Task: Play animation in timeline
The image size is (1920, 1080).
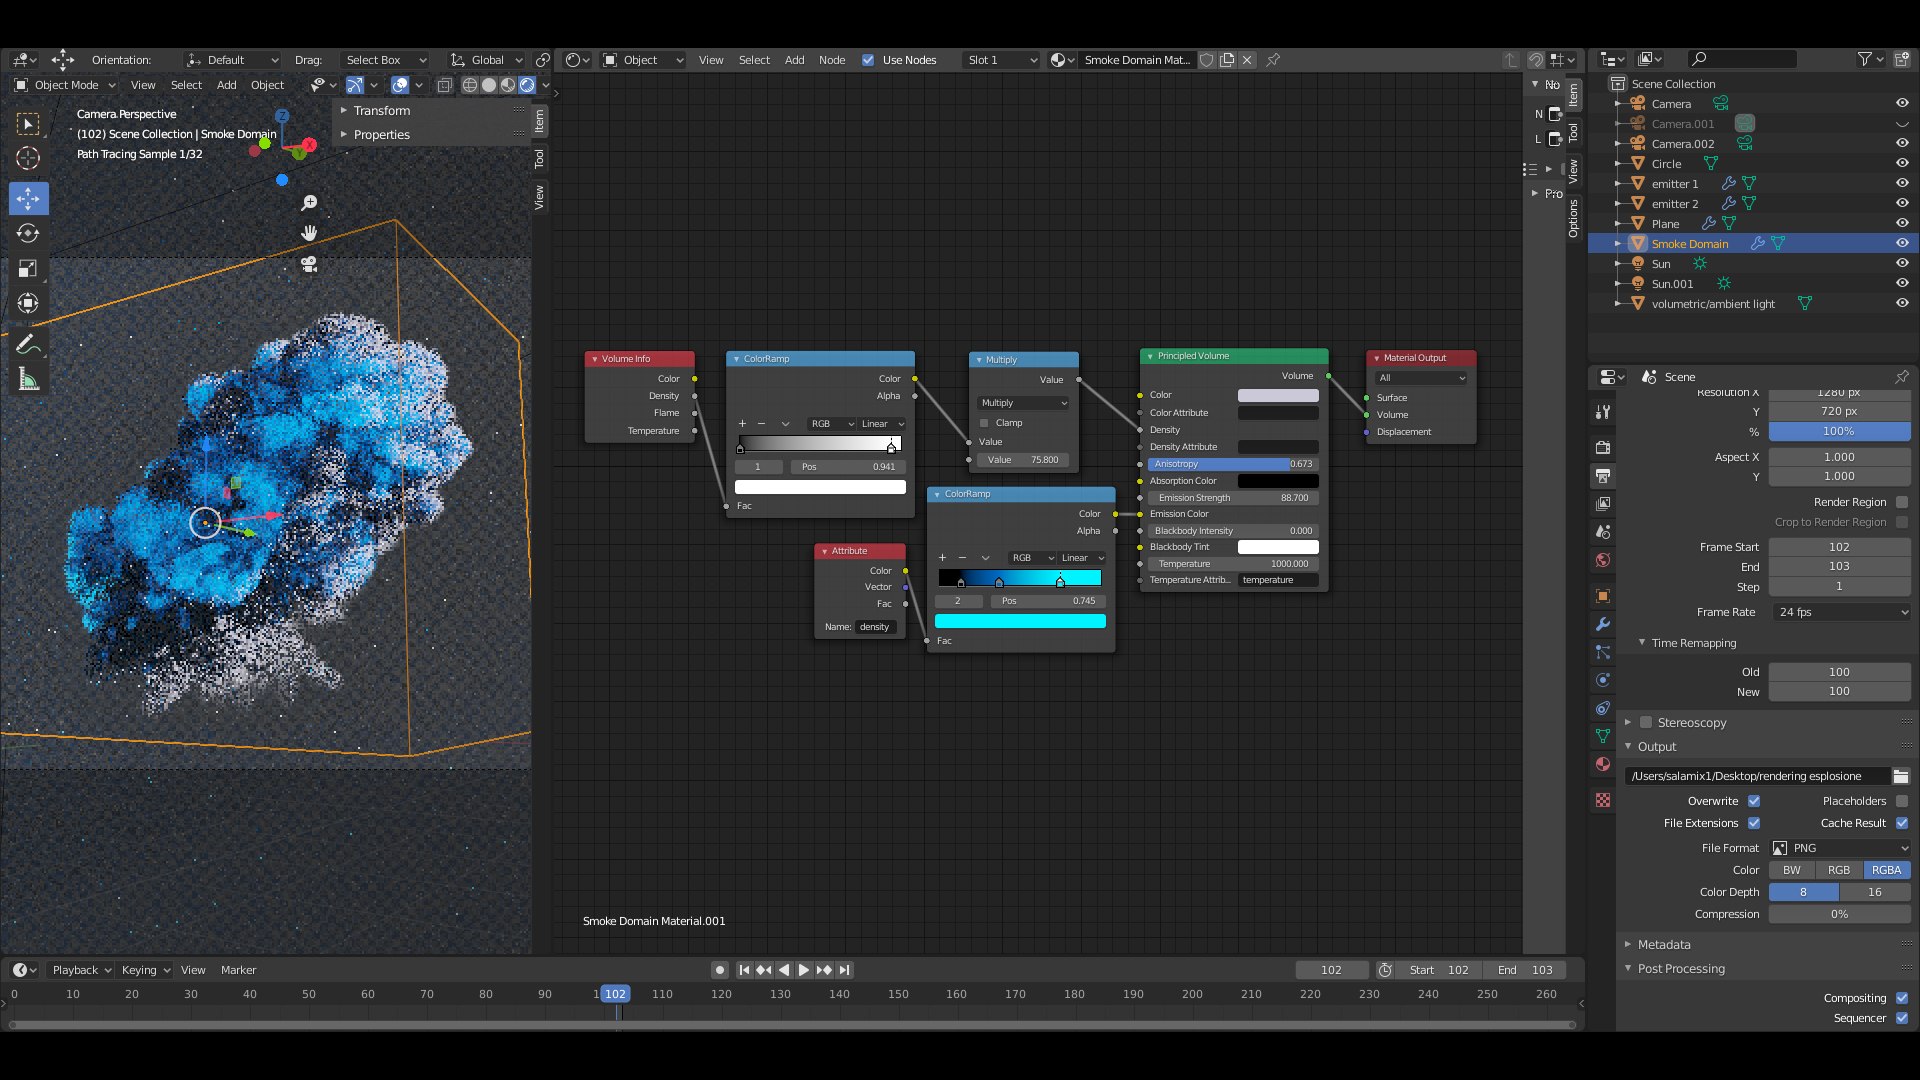Action: 803,970
